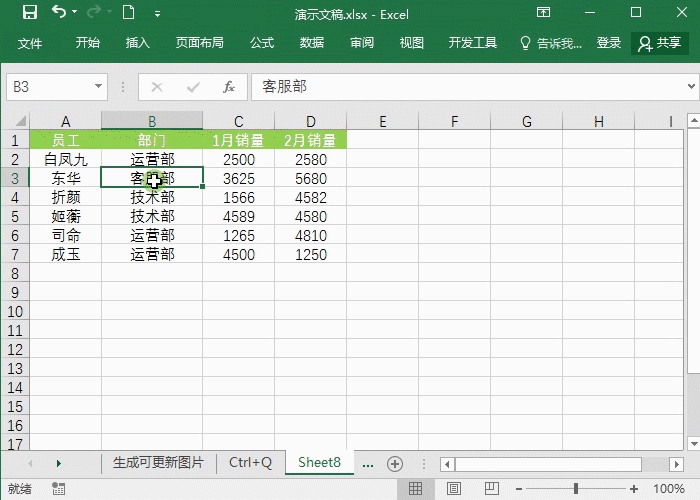Open the Name Box dropdown arrow
This screenshot has width=700, height=500.
[98, 87]
